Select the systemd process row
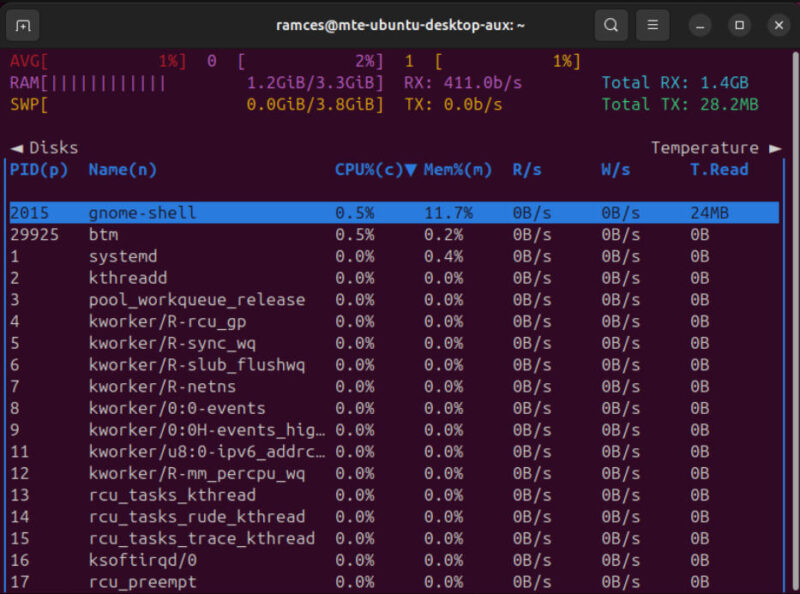Image resolution: width=800 pixels, height=594 pixels. [200, 256]
